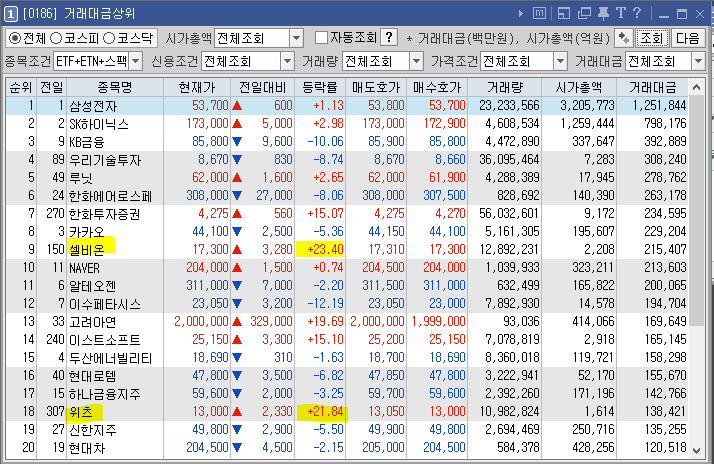Select the 이스트소프트 stock name
The image size is (714, 464).
(x=105, y=340)
